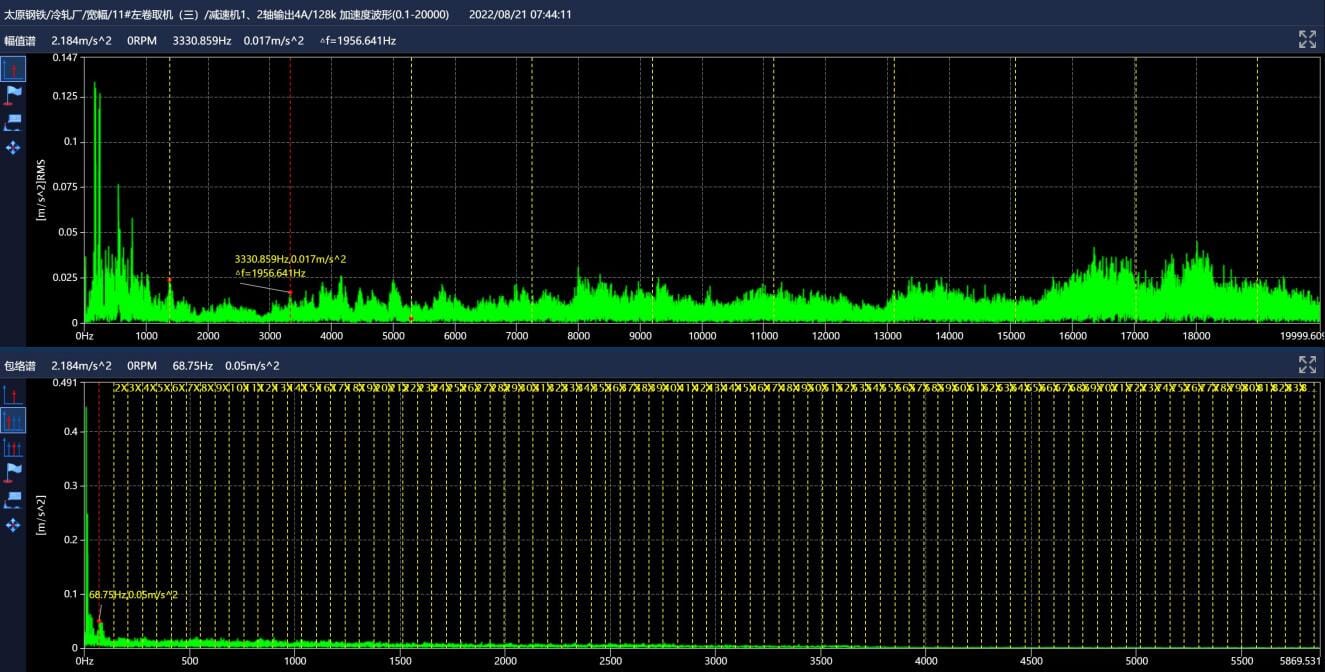Click the timestamp 2022/08/21 07:44:11
The image size is (1325, 672).
[520, 14]
